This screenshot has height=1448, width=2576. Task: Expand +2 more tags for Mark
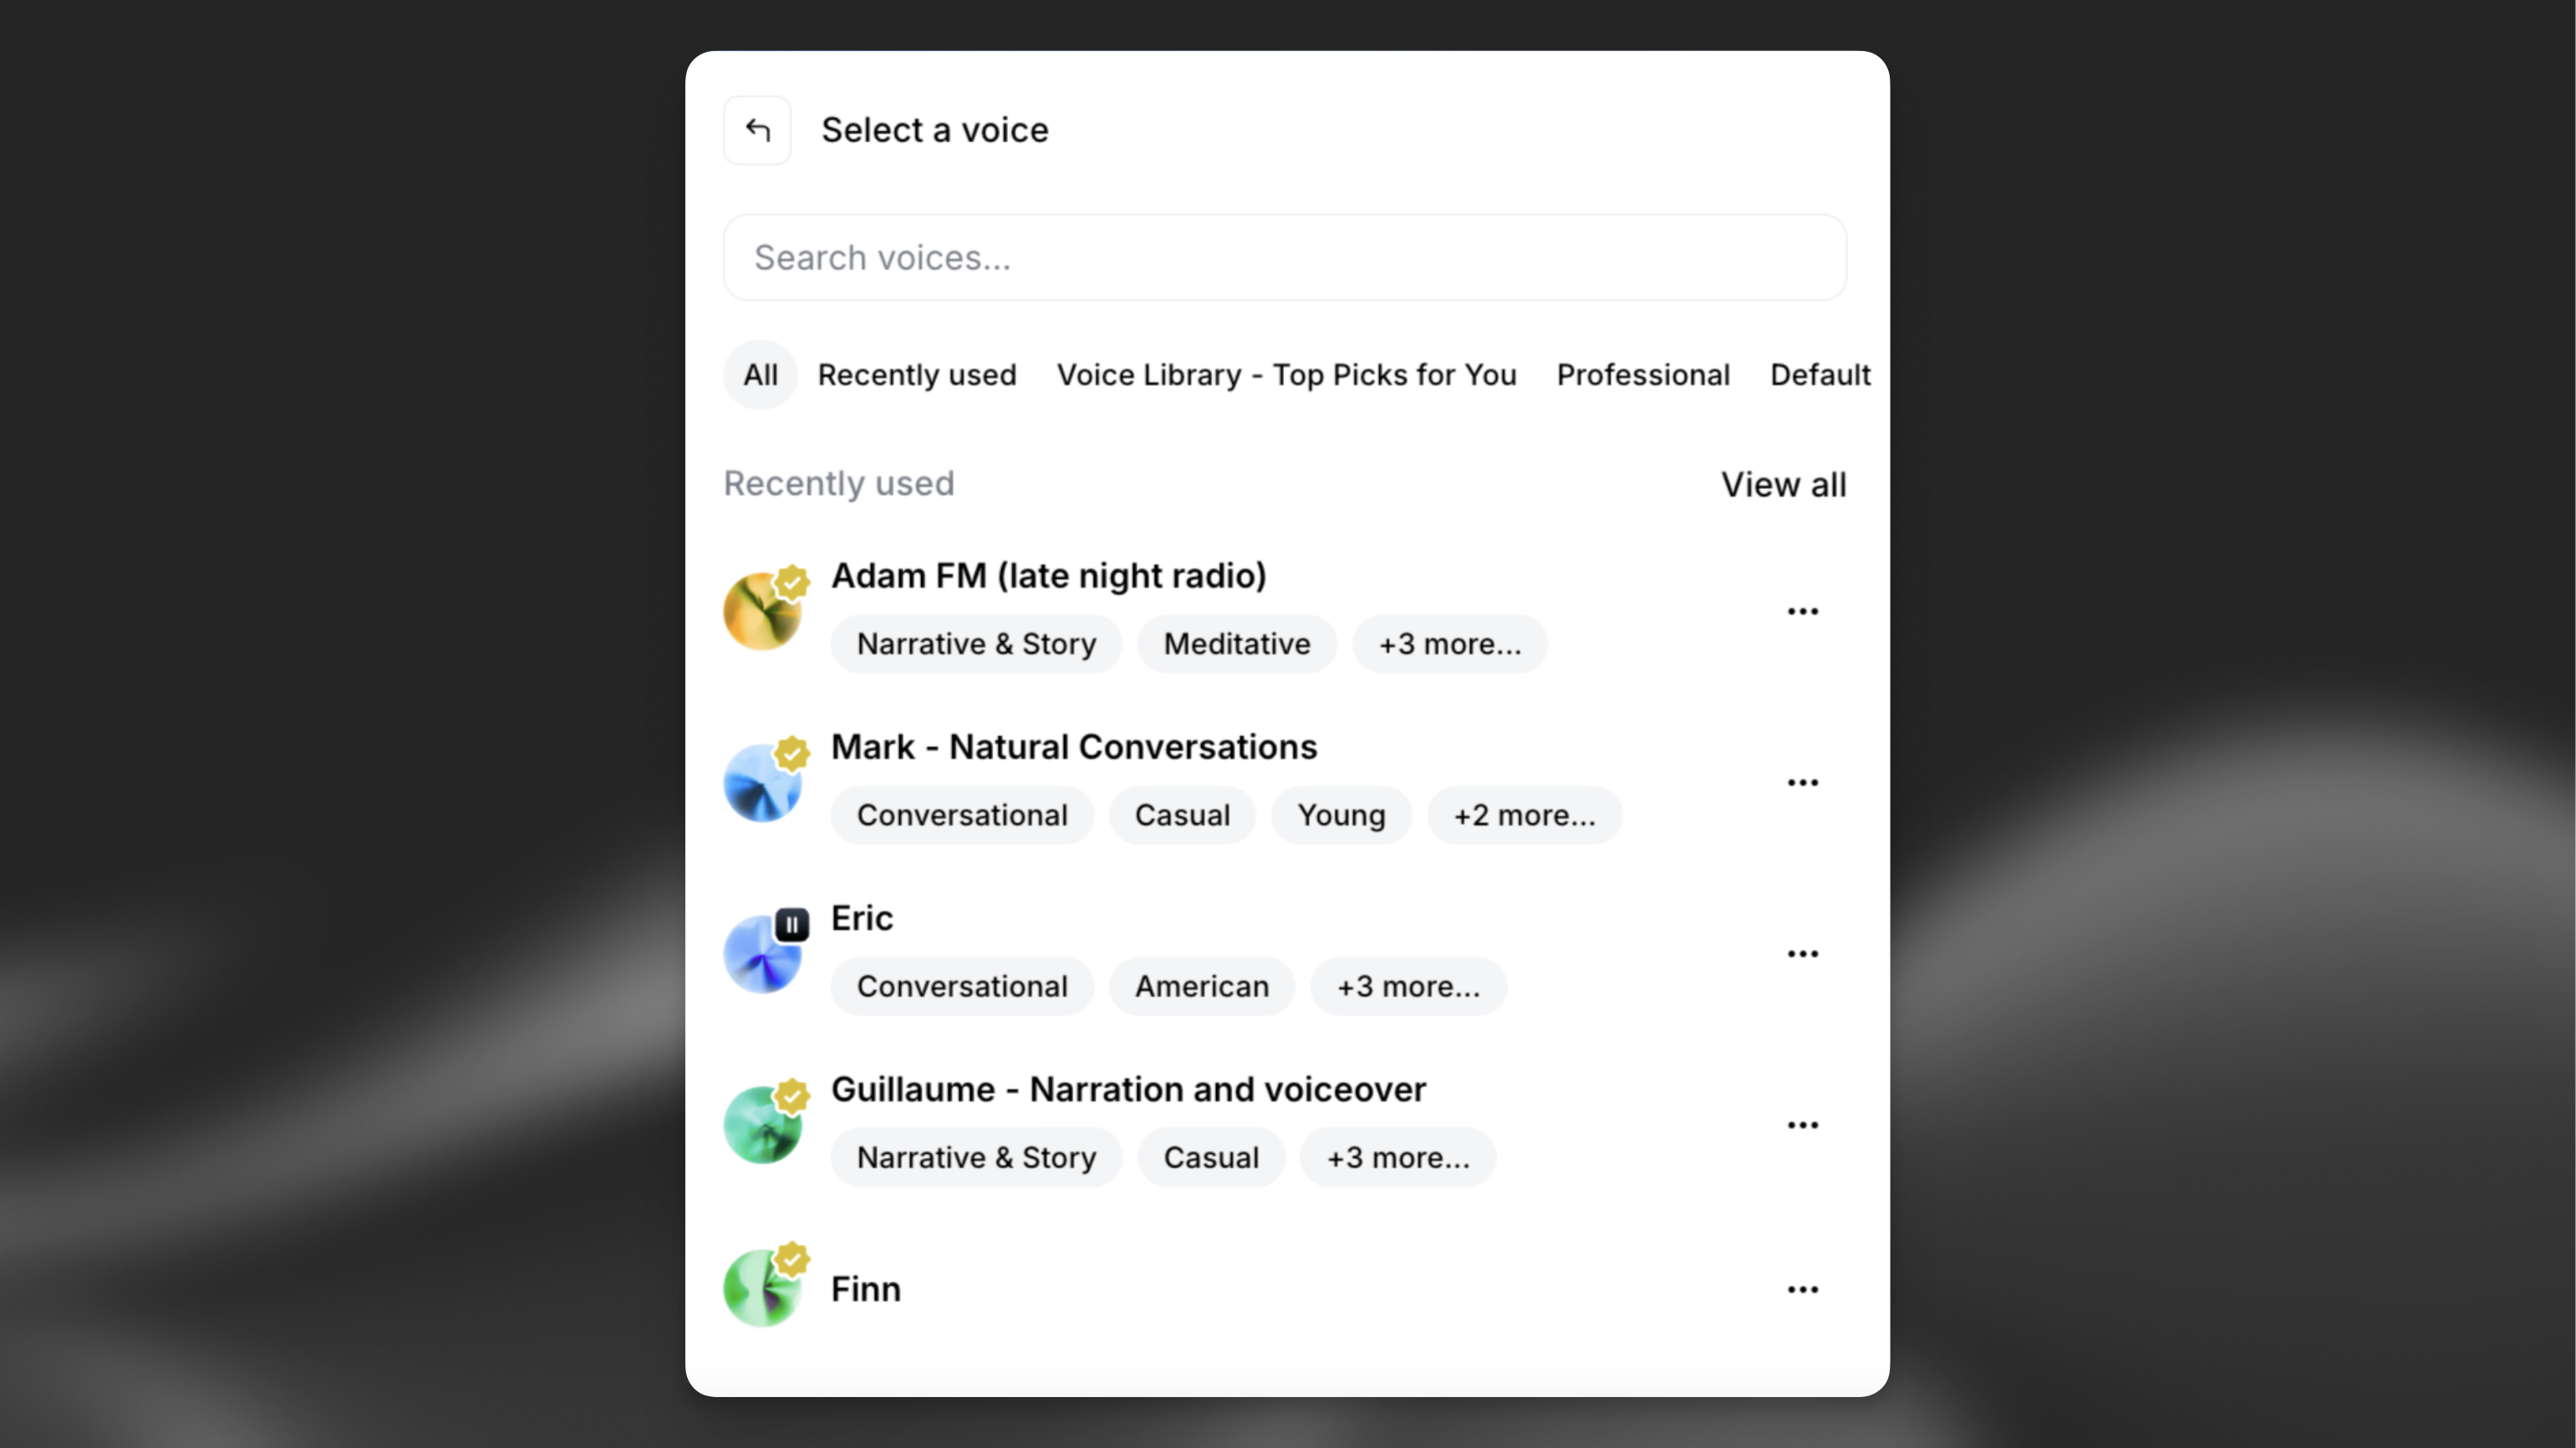(1525, 815)
